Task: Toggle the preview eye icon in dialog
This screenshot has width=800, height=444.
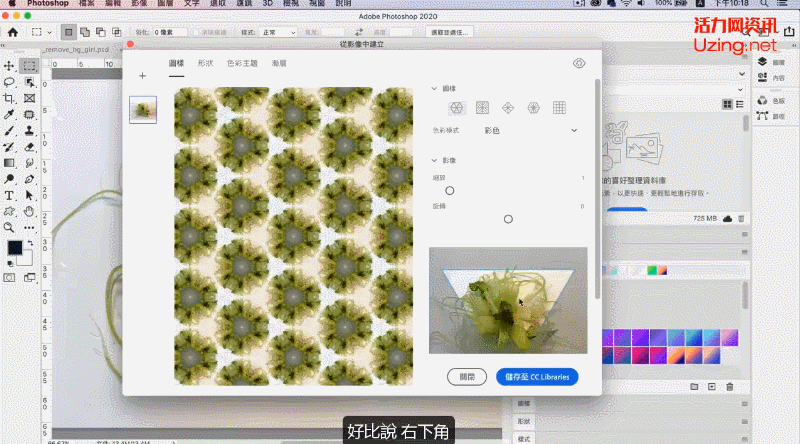Action: tap(579, 63)
